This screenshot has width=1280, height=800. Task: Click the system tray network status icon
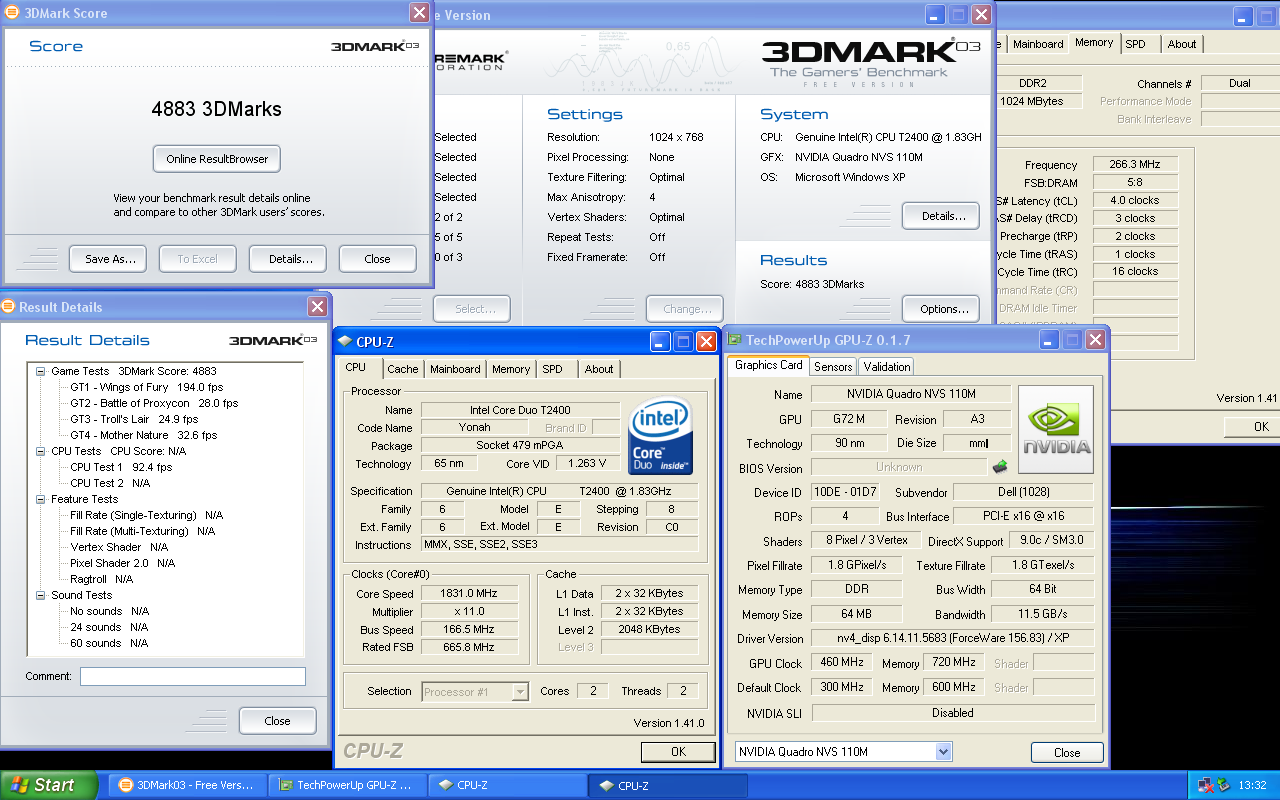point(1206,785)
